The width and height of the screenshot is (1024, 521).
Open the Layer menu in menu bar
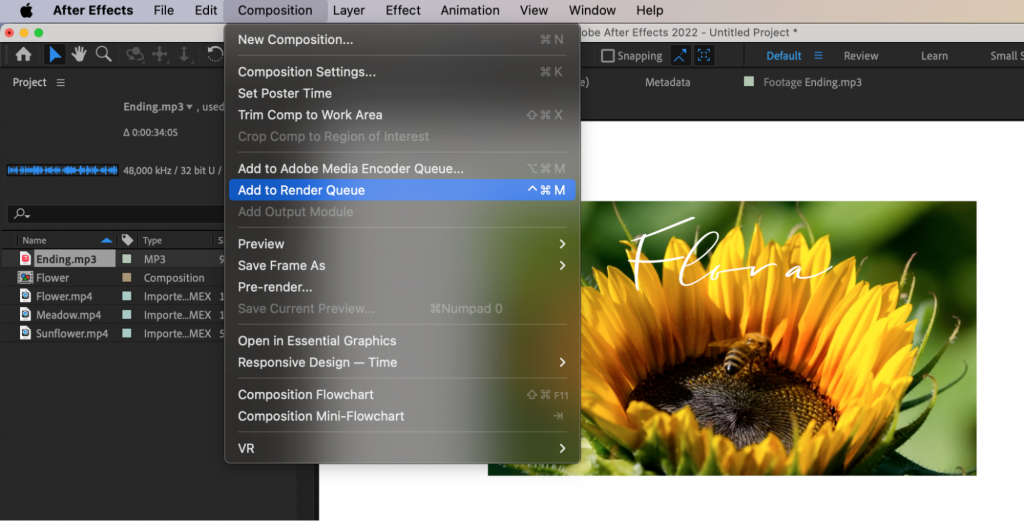348,10
